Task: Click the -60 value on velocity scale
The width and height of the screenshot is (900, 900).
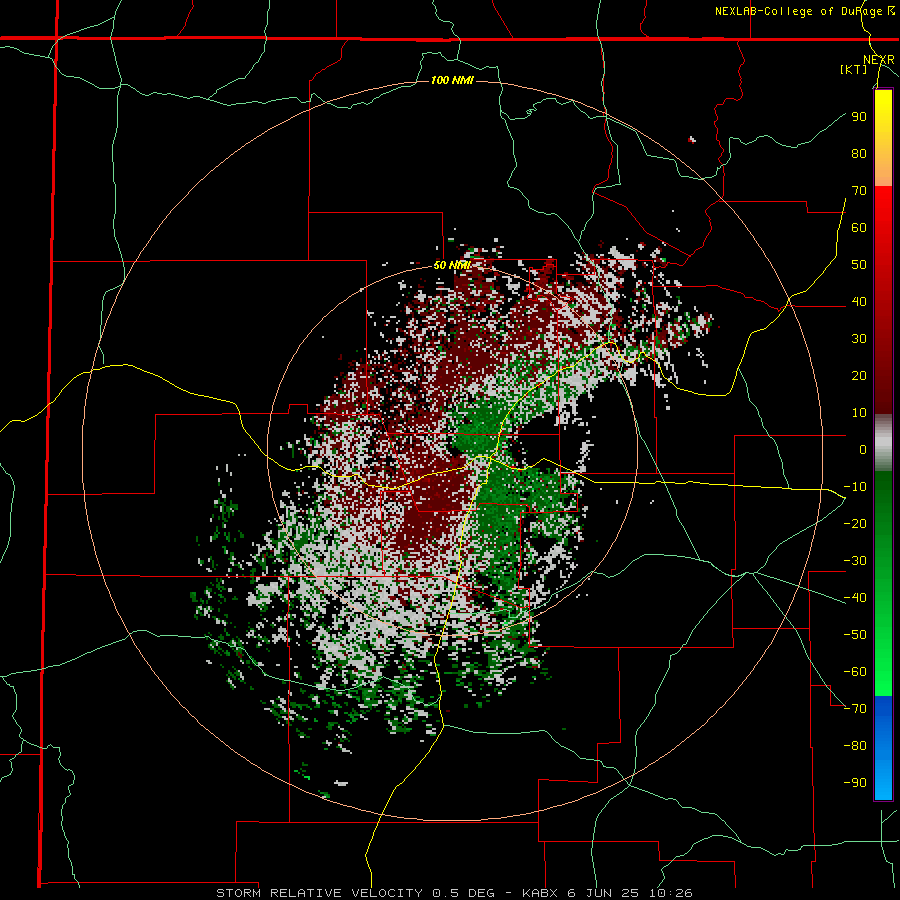Action: (855, 672)
